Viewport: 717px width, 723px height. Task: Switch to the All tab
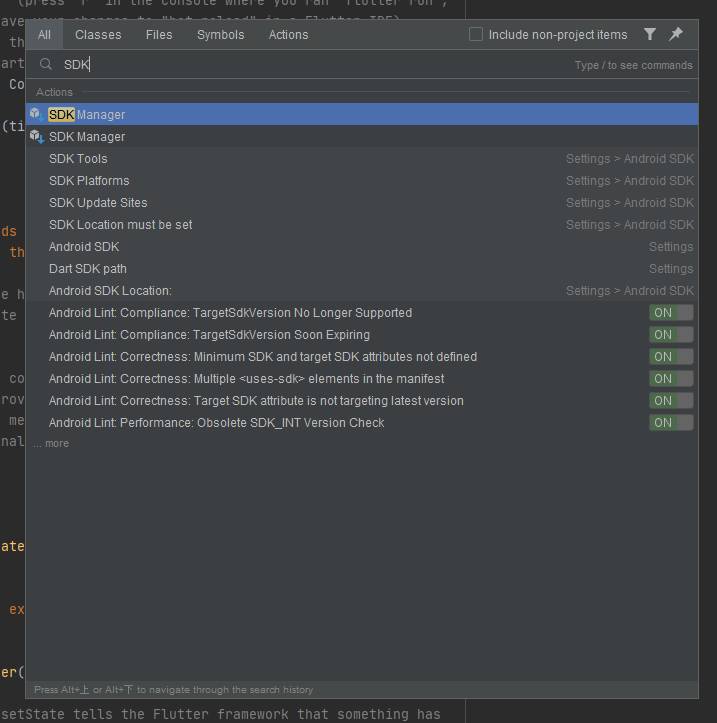click(44, 35)
